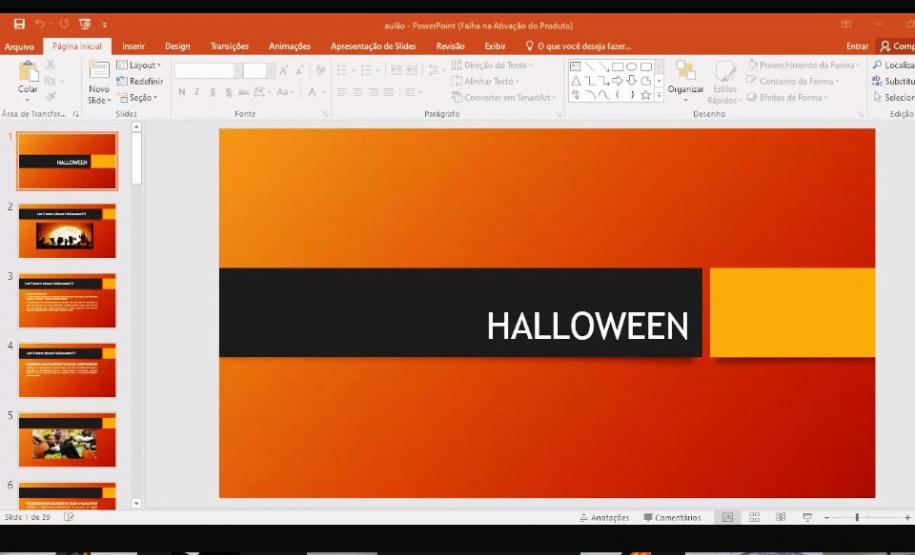The height and width of the screenshot is (555, 915).
Task: Open the Seção dropdown
Action: point(137,98)
